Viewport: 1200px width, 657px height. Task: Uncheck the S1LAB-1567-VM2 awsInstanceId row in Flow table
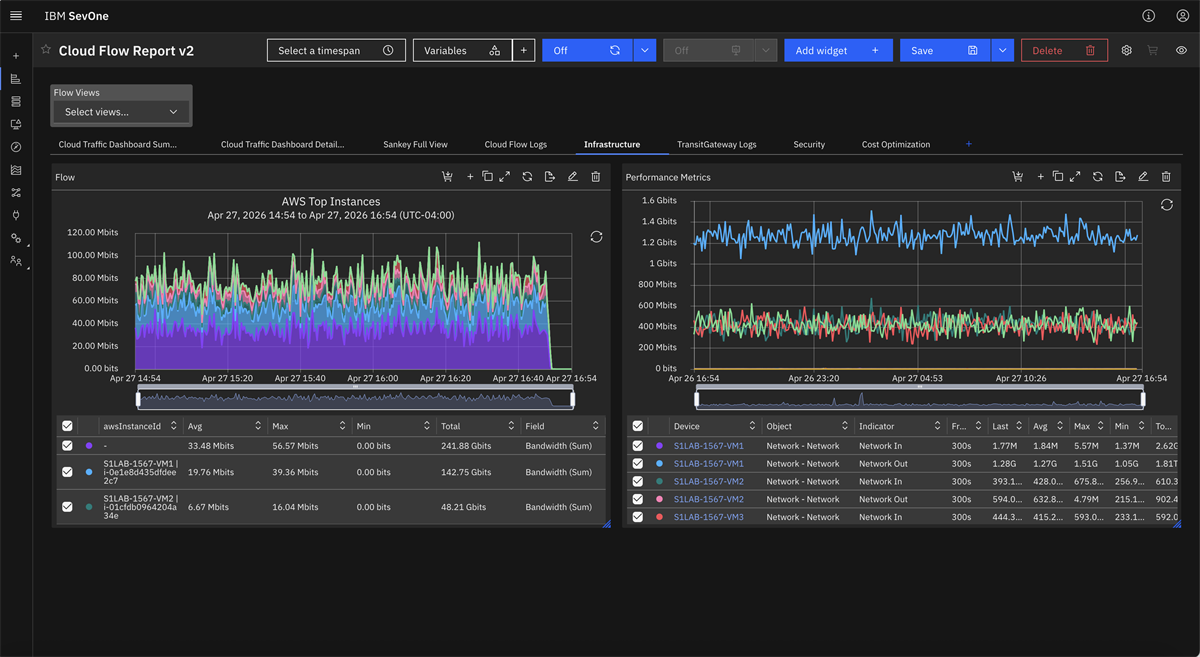click(x=67, y=507)
